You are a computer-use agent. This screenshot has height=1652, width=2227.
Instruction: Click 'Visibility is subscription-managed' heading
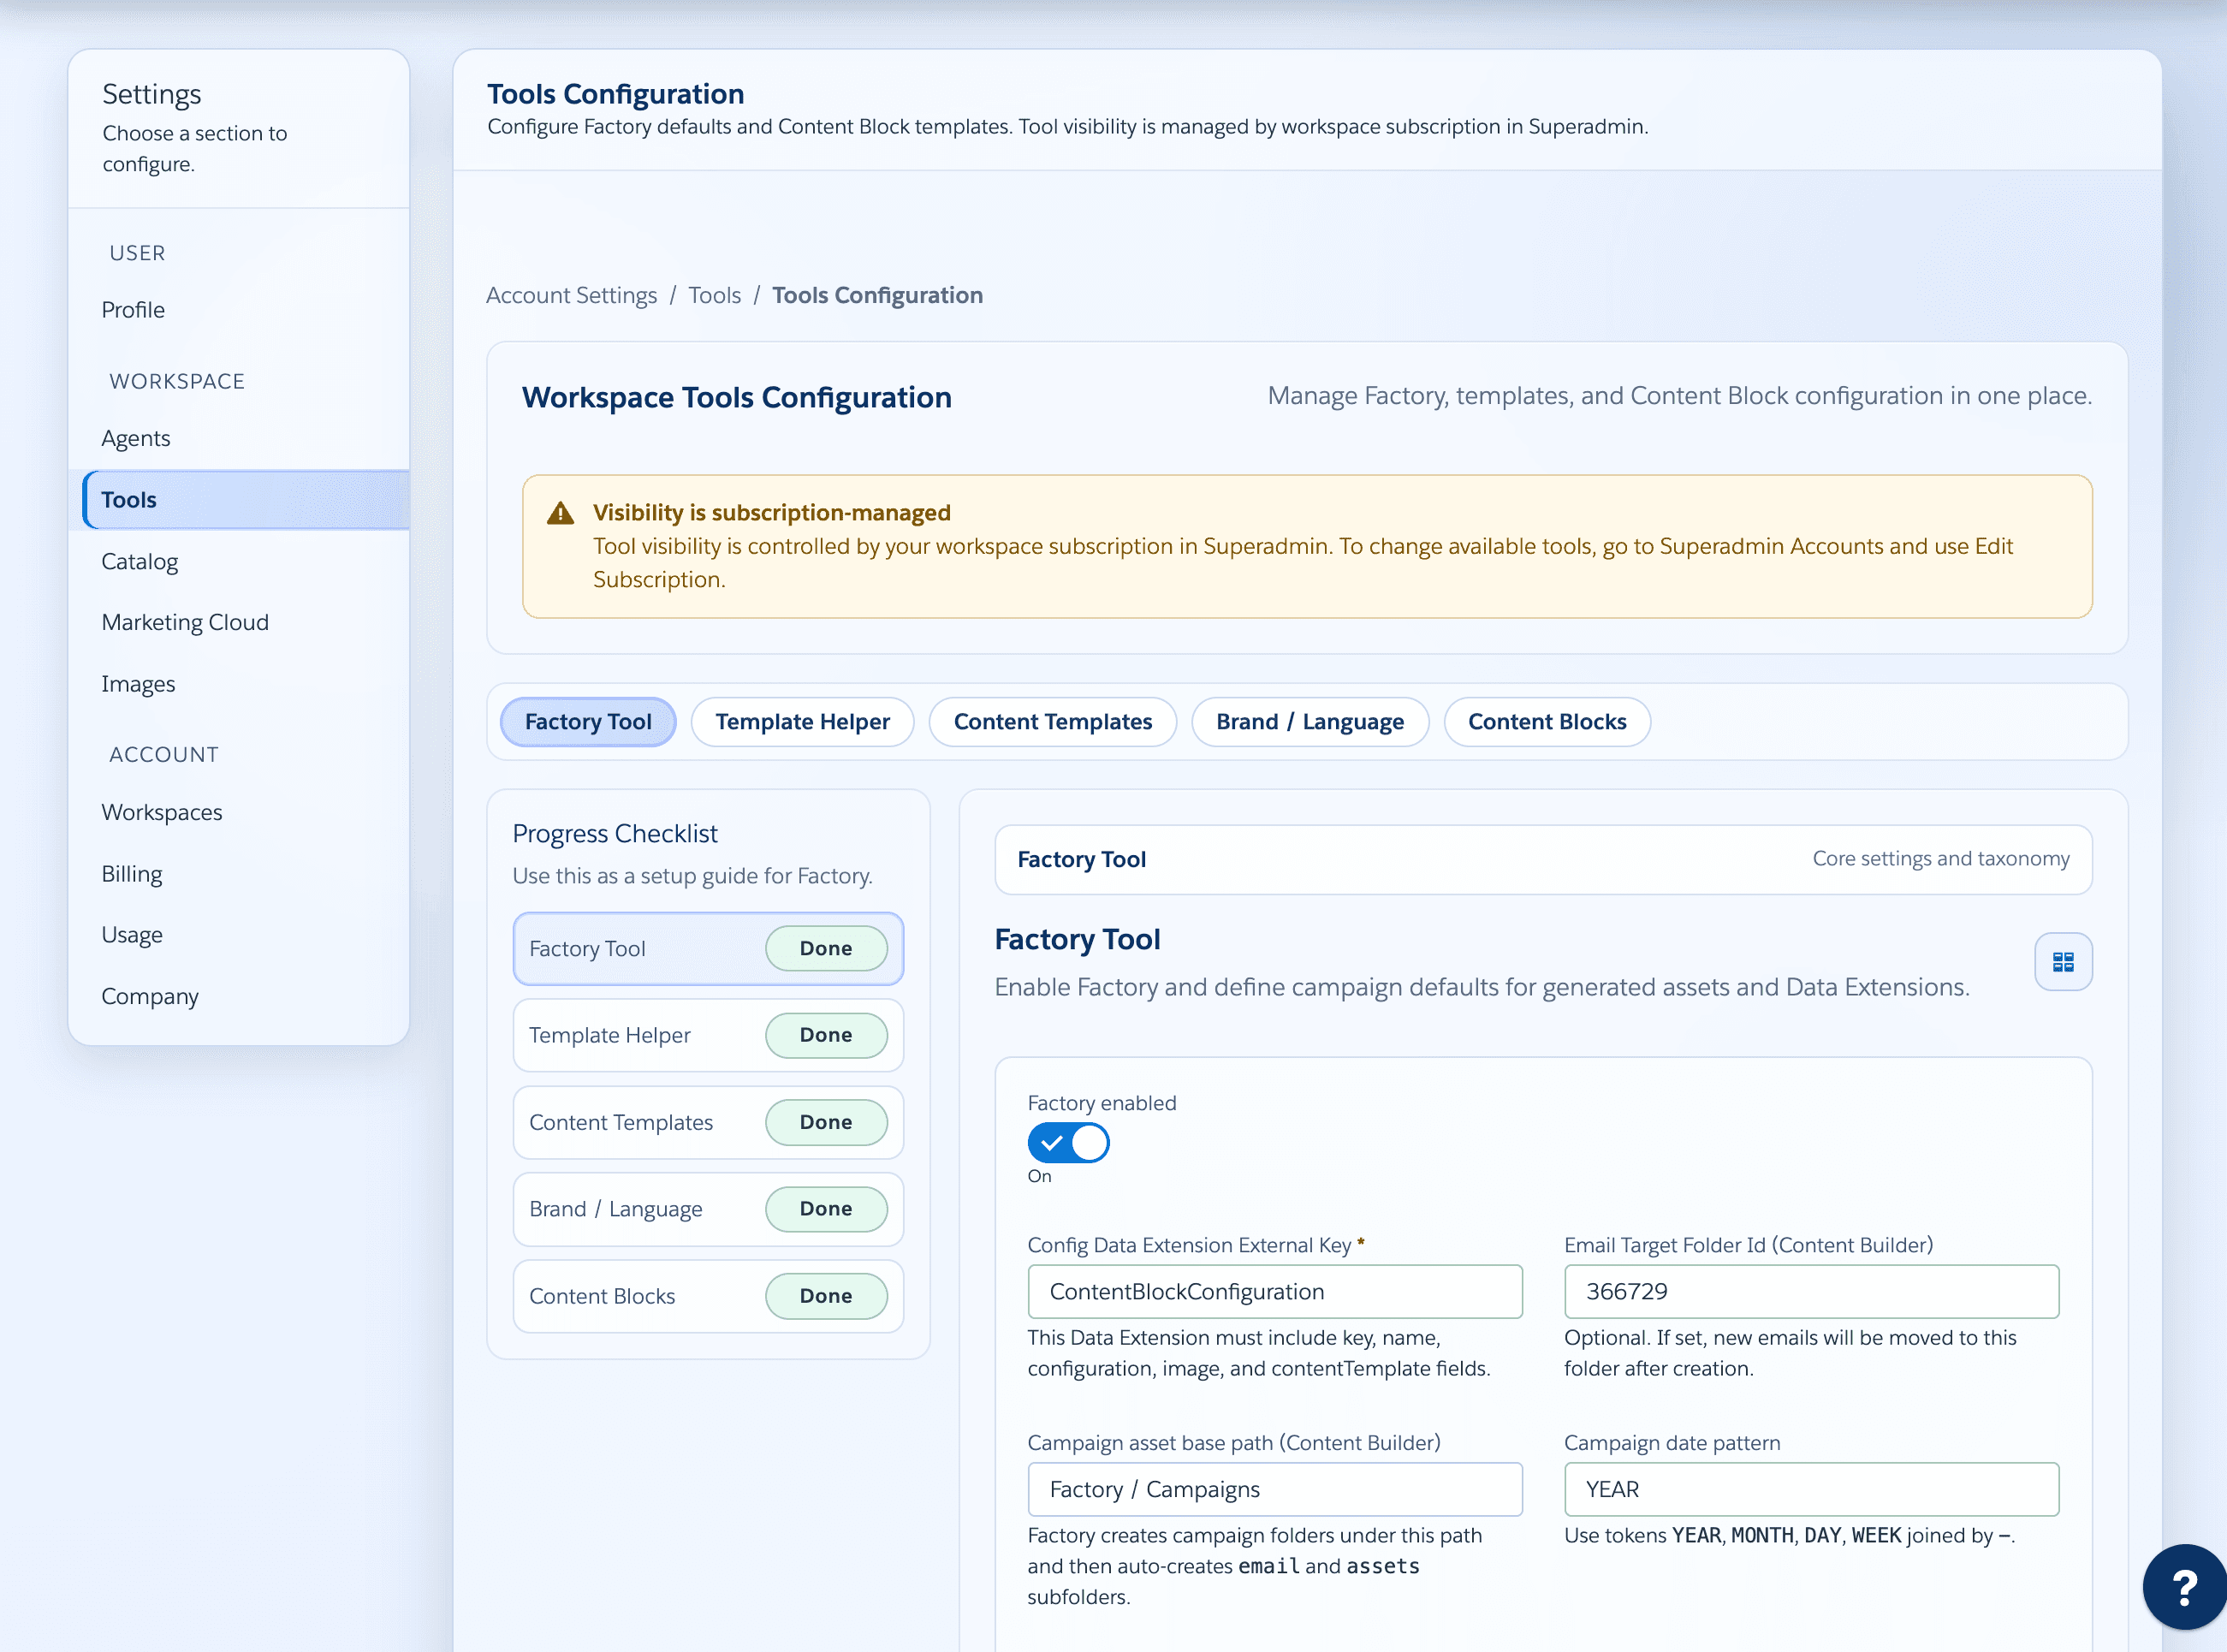click(771, 512)
